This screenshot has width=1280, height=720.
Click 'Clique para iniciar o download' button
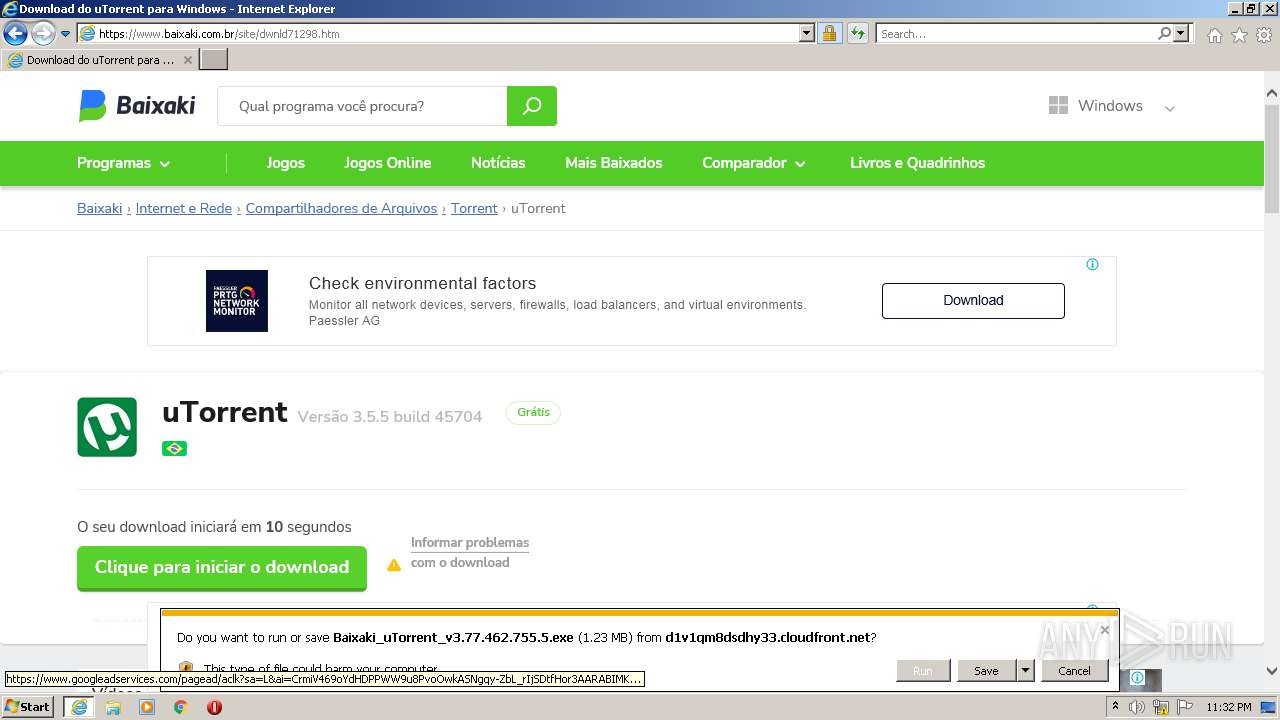click(x=222, y=567)
